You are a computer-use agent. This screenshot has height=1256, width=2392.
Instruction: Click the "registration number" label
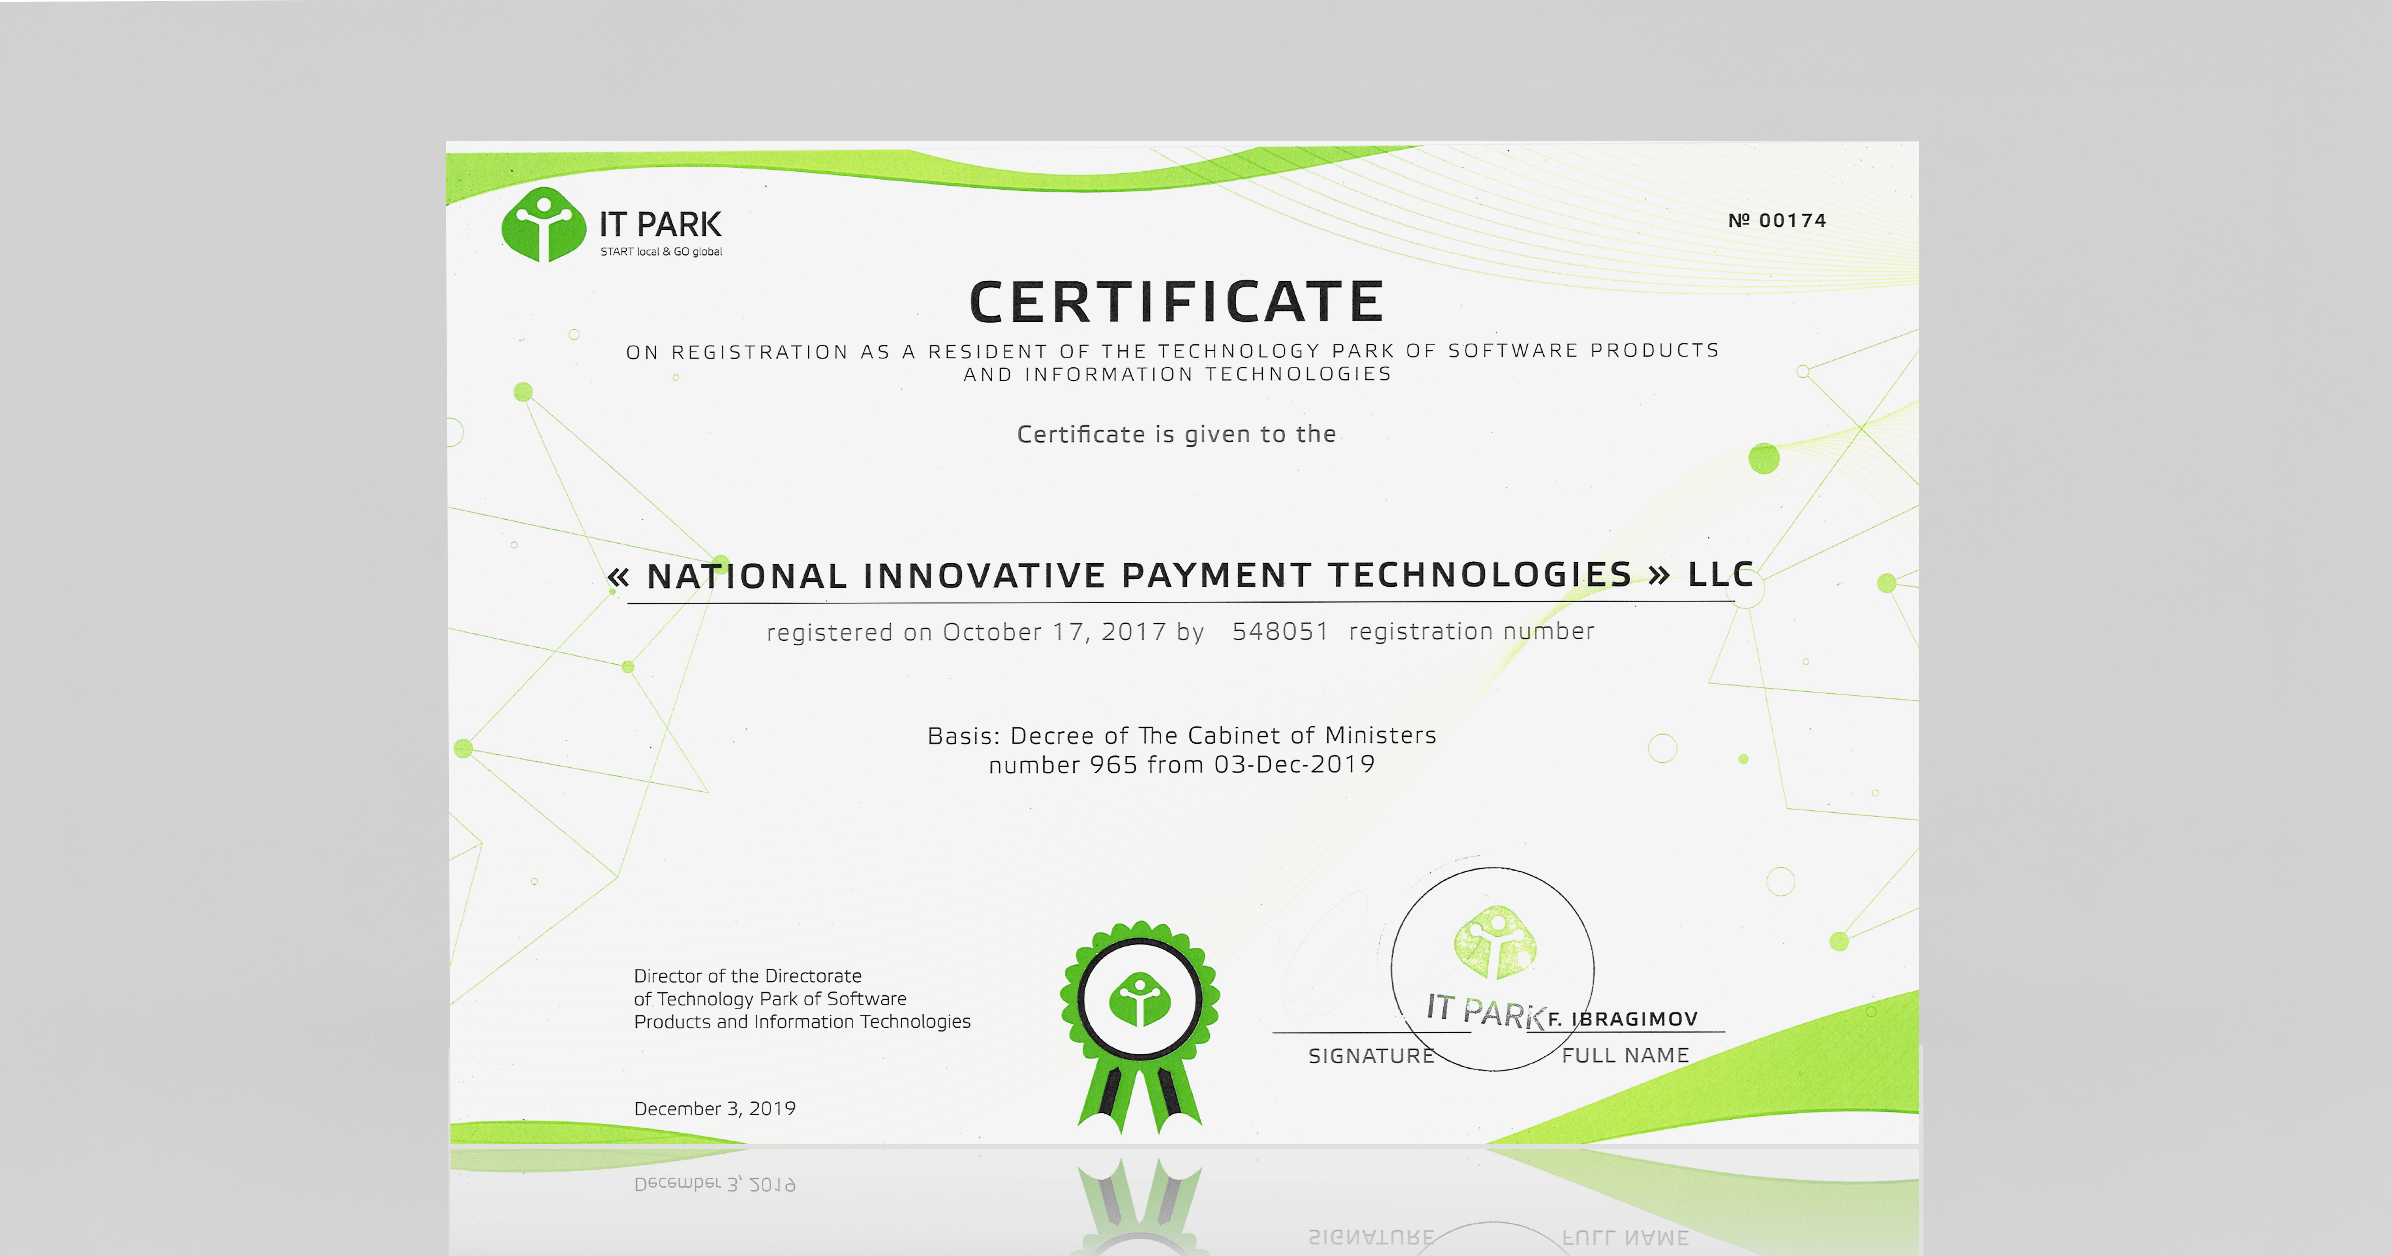(1471, 632)
